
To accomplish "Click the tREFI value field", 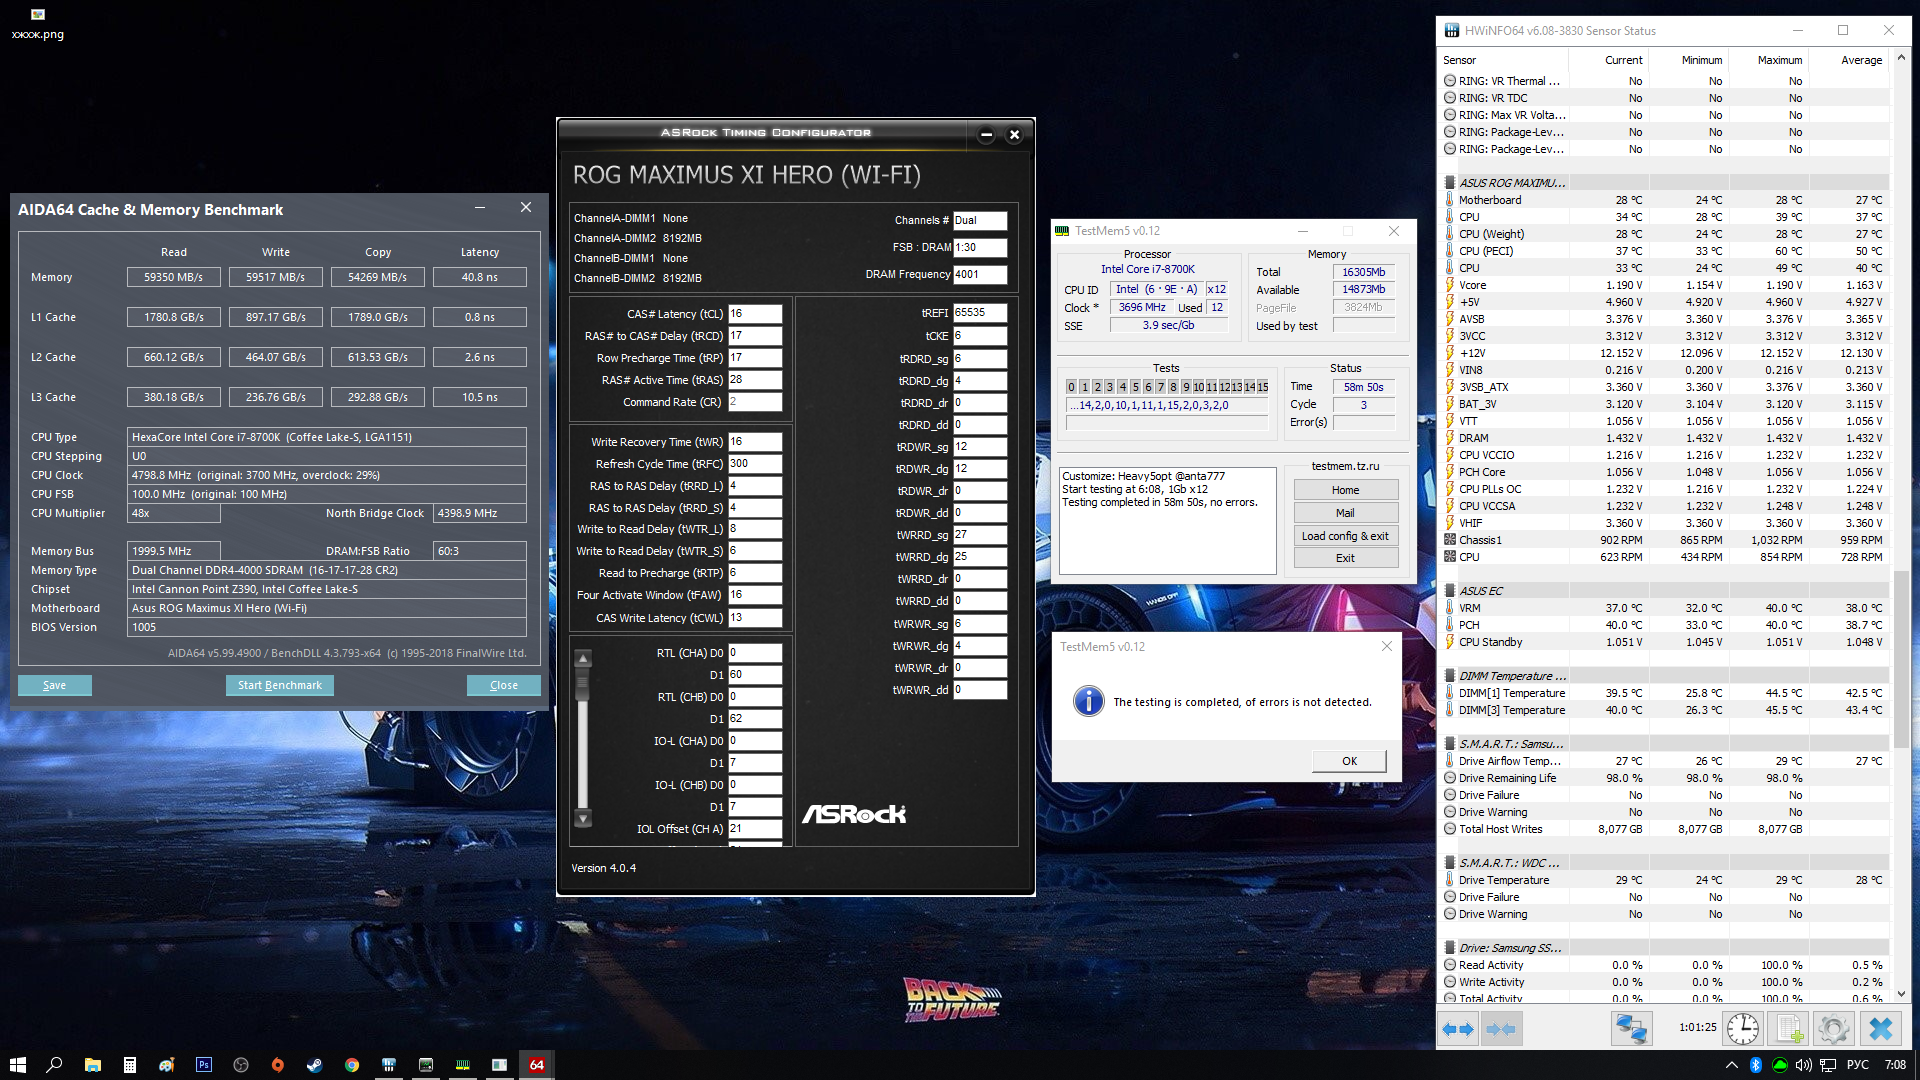I will (979, 313).
